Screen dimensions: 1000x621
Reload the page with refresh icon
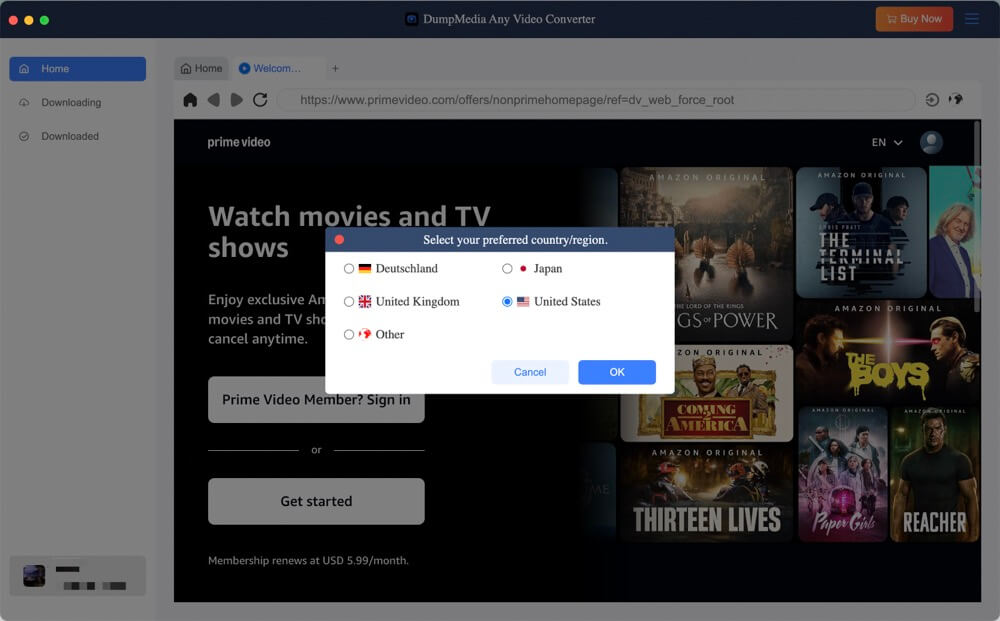click(x=260, y=100)
